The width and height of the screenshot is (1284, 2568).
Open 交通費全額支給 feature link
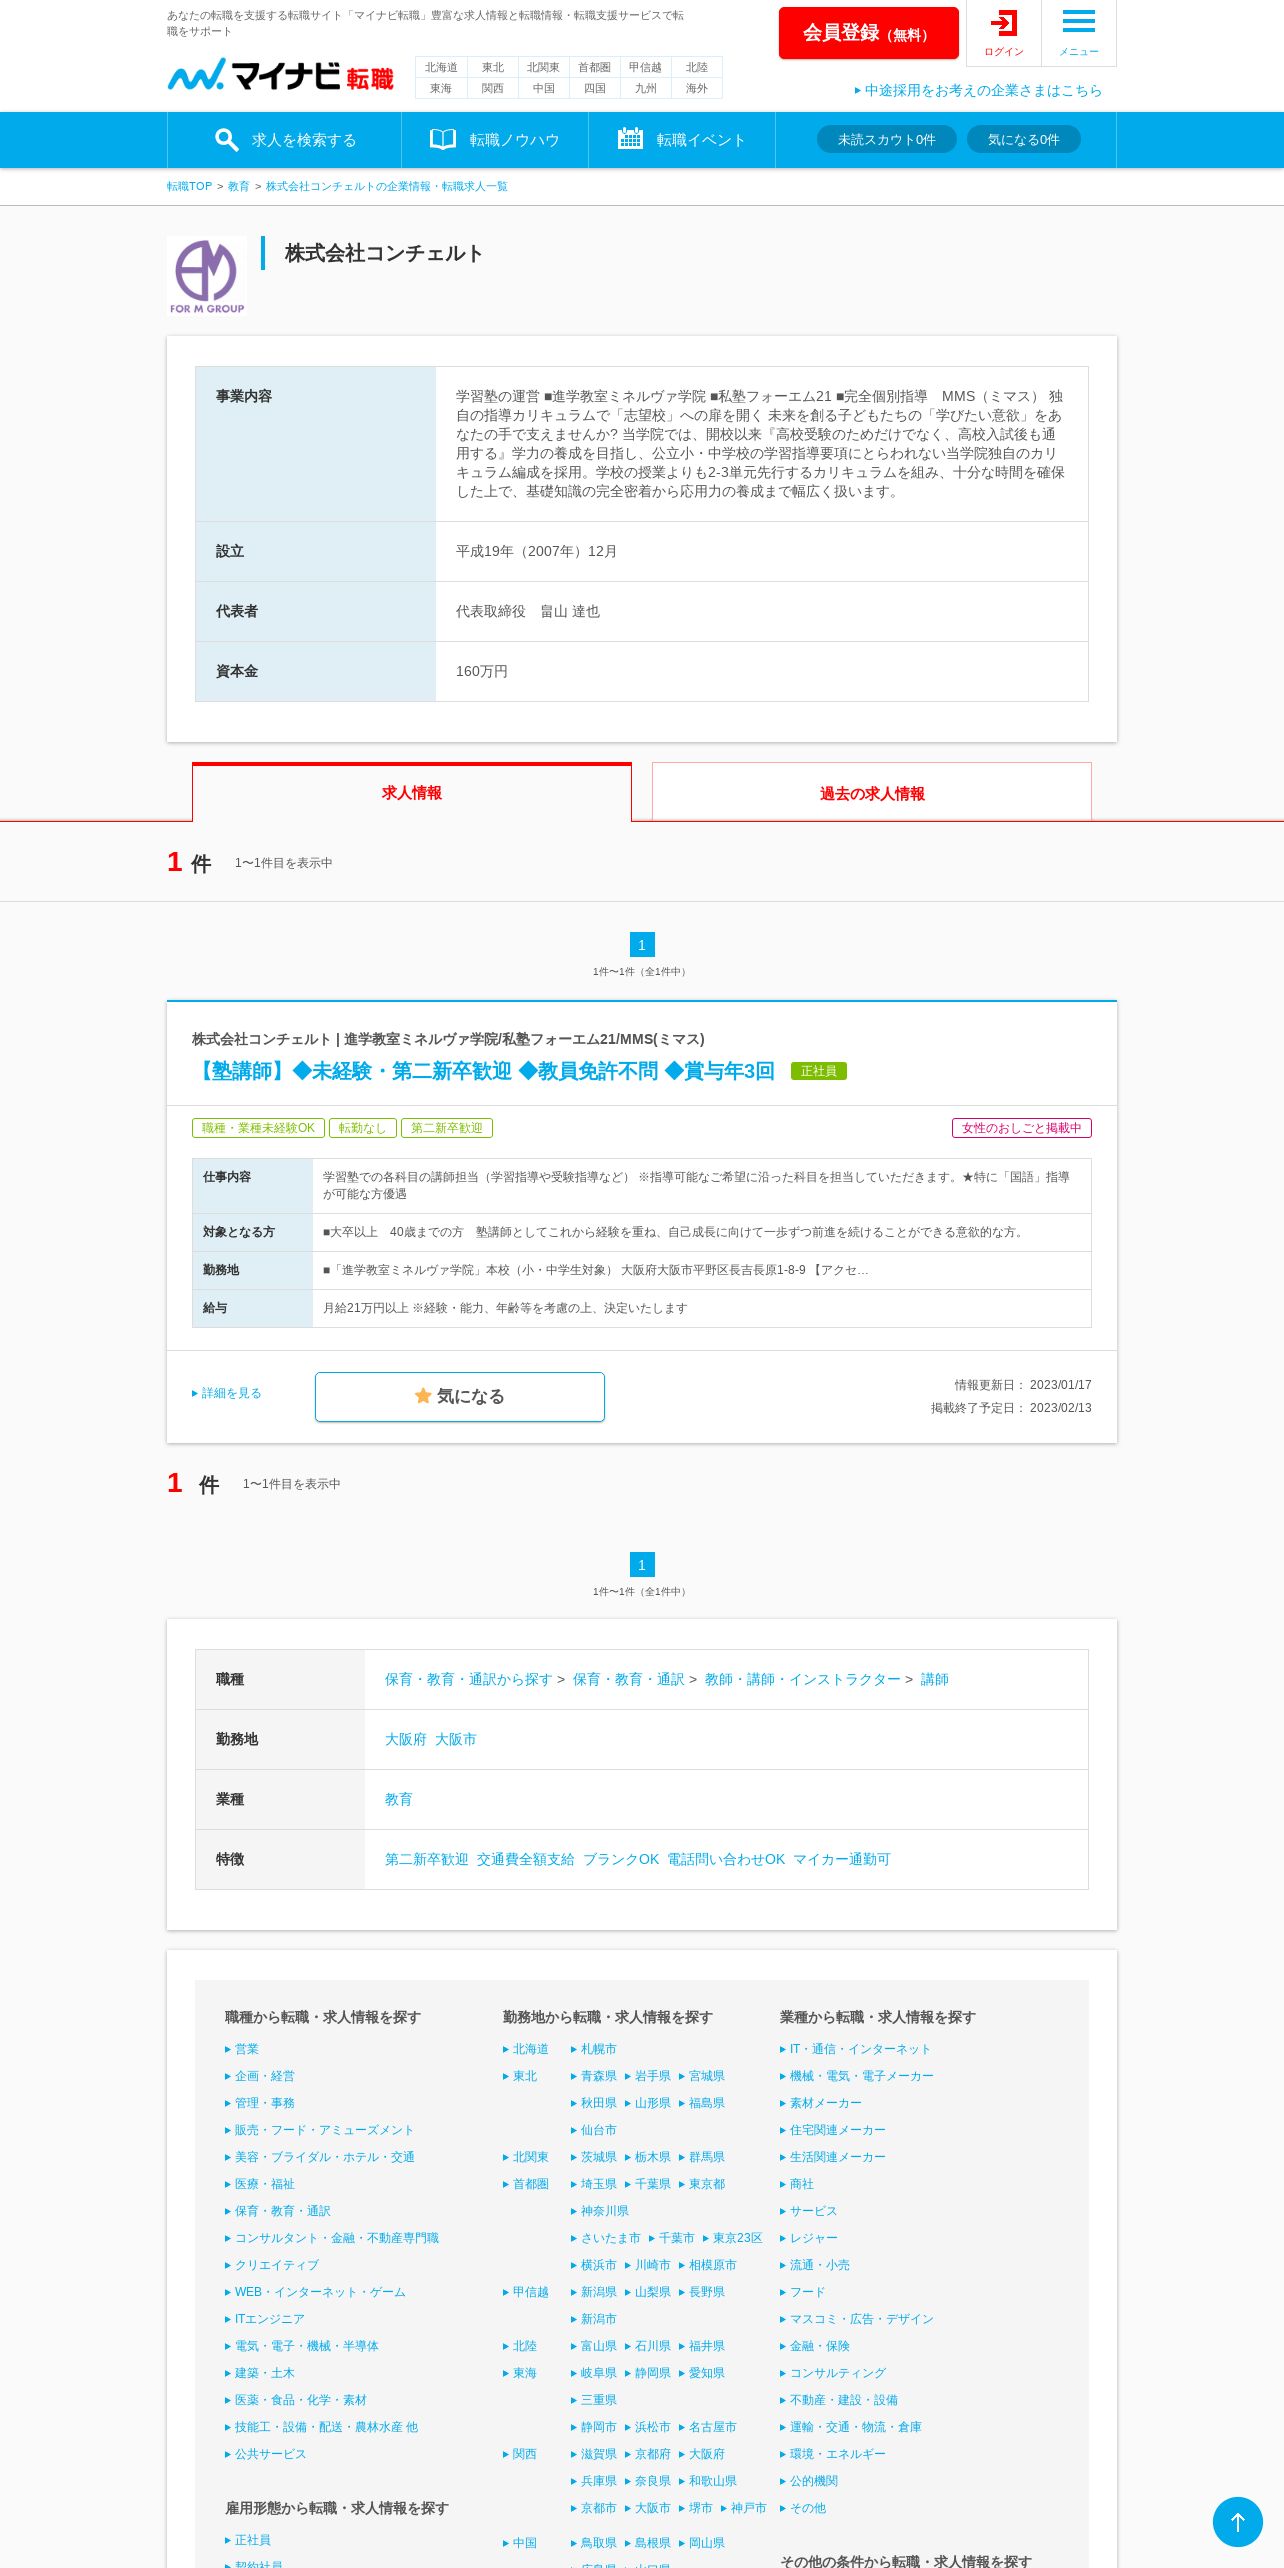click(x=525, y=1859)
